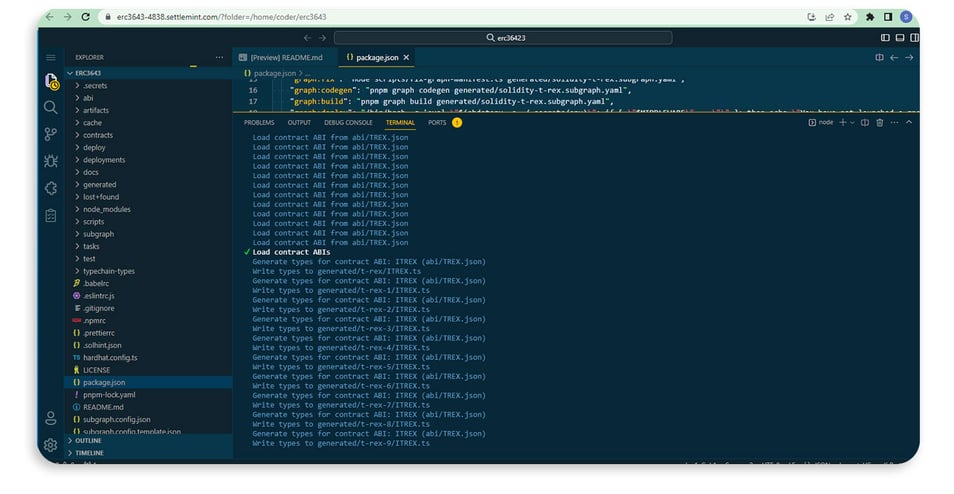Add a new terminal with plus
This screenshot has width=954, height=494.
click(x=843, y=122)
